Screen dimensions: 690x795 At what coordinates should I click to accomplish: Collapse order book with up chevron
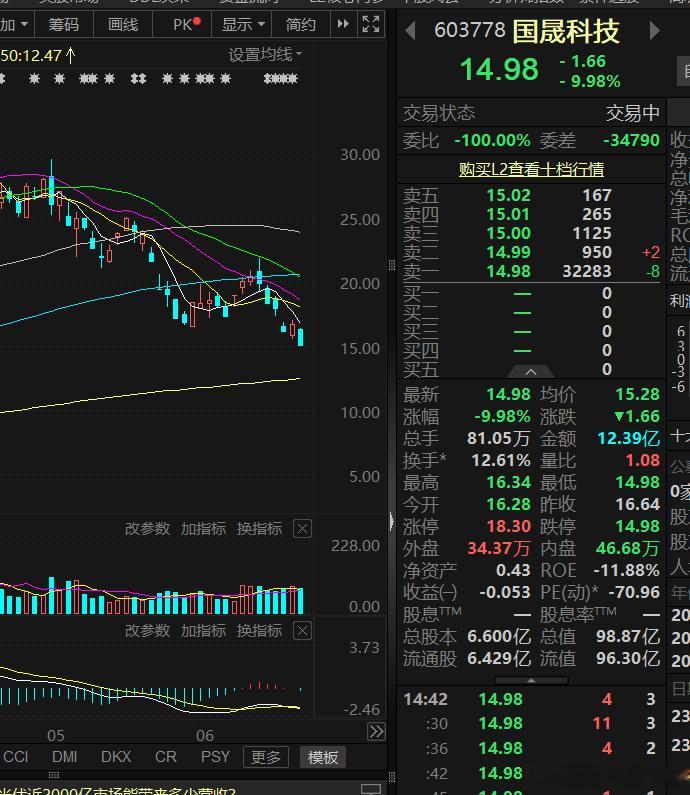530,372
